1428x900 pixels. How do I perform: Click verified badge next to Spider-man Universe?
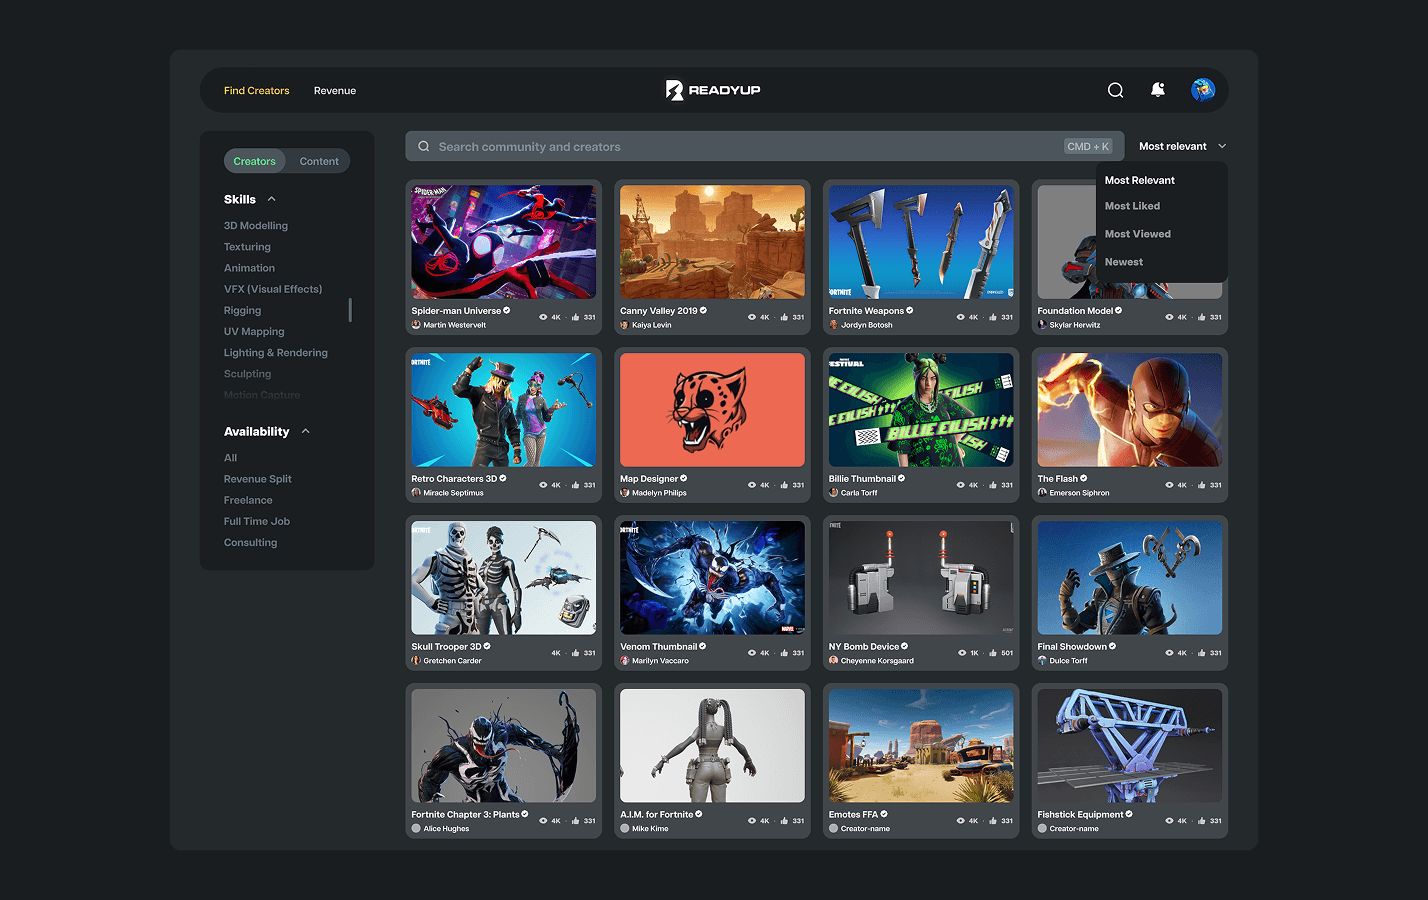point(507,310)
